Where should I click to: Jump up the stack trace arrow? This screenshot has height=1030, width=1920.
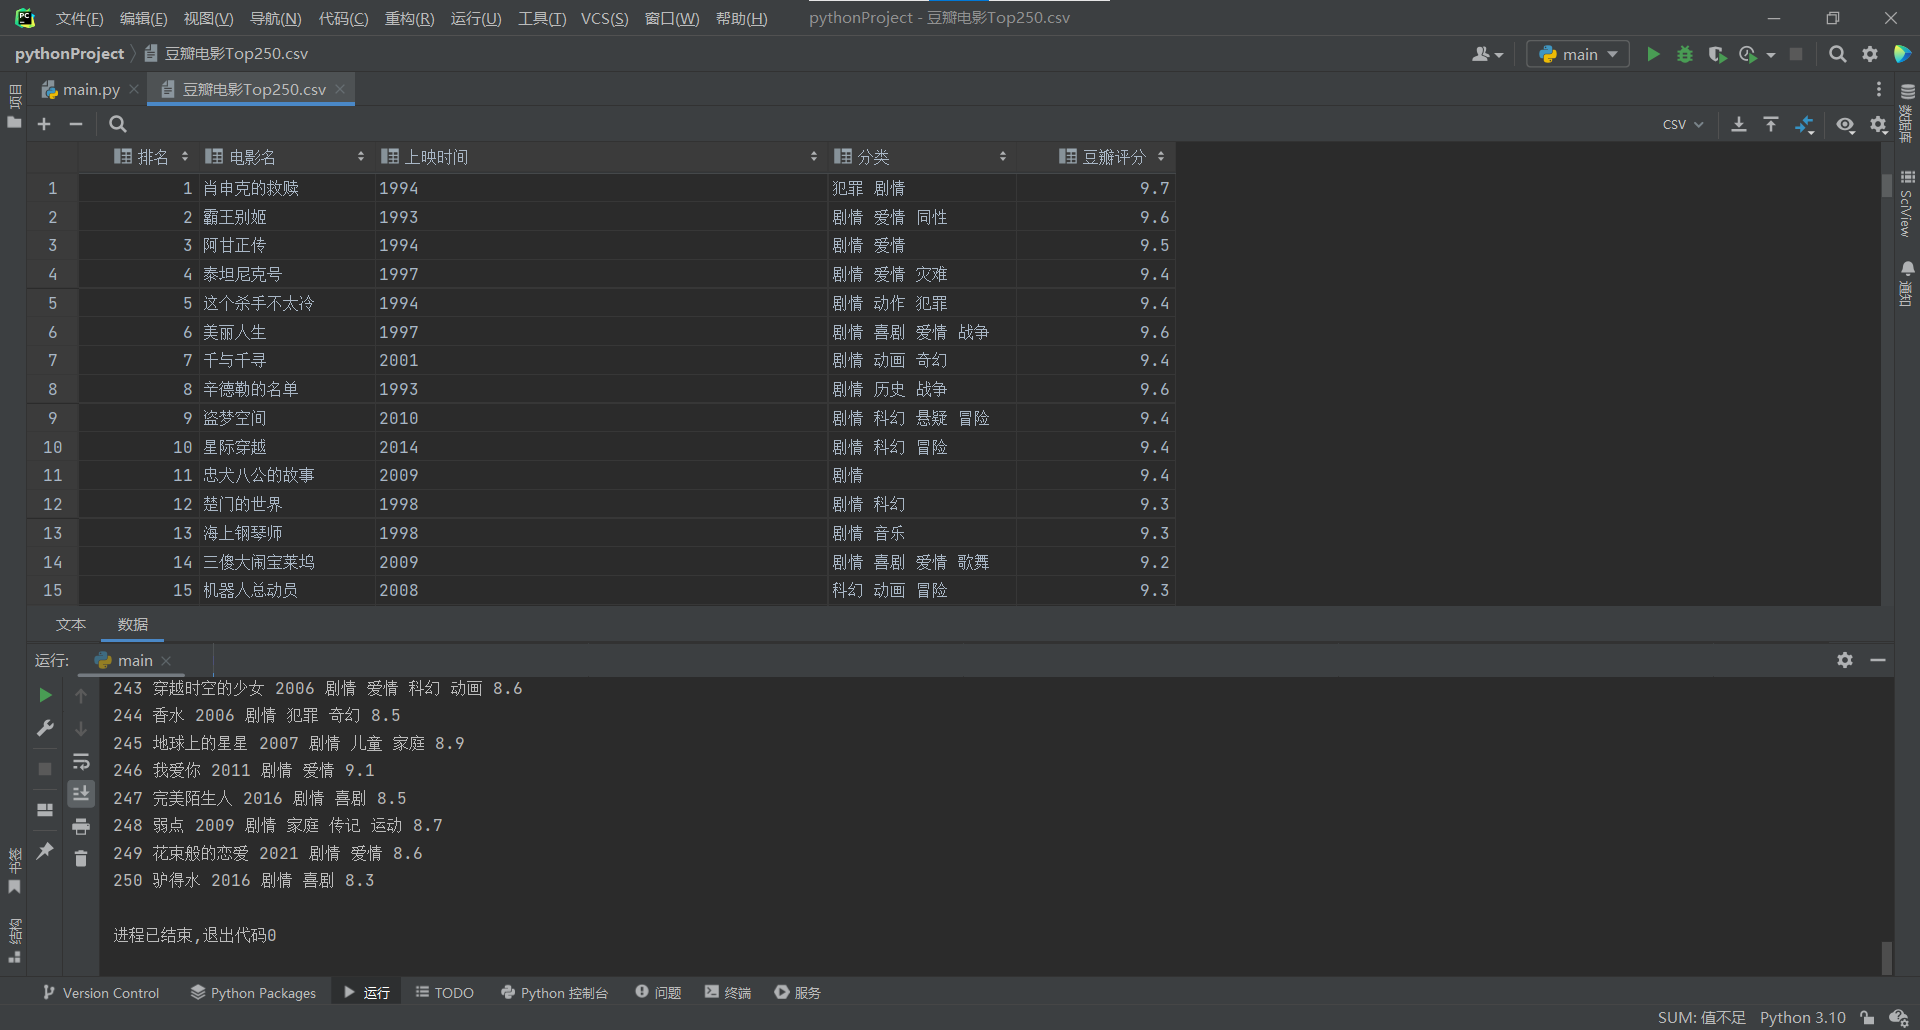point(81,695)
